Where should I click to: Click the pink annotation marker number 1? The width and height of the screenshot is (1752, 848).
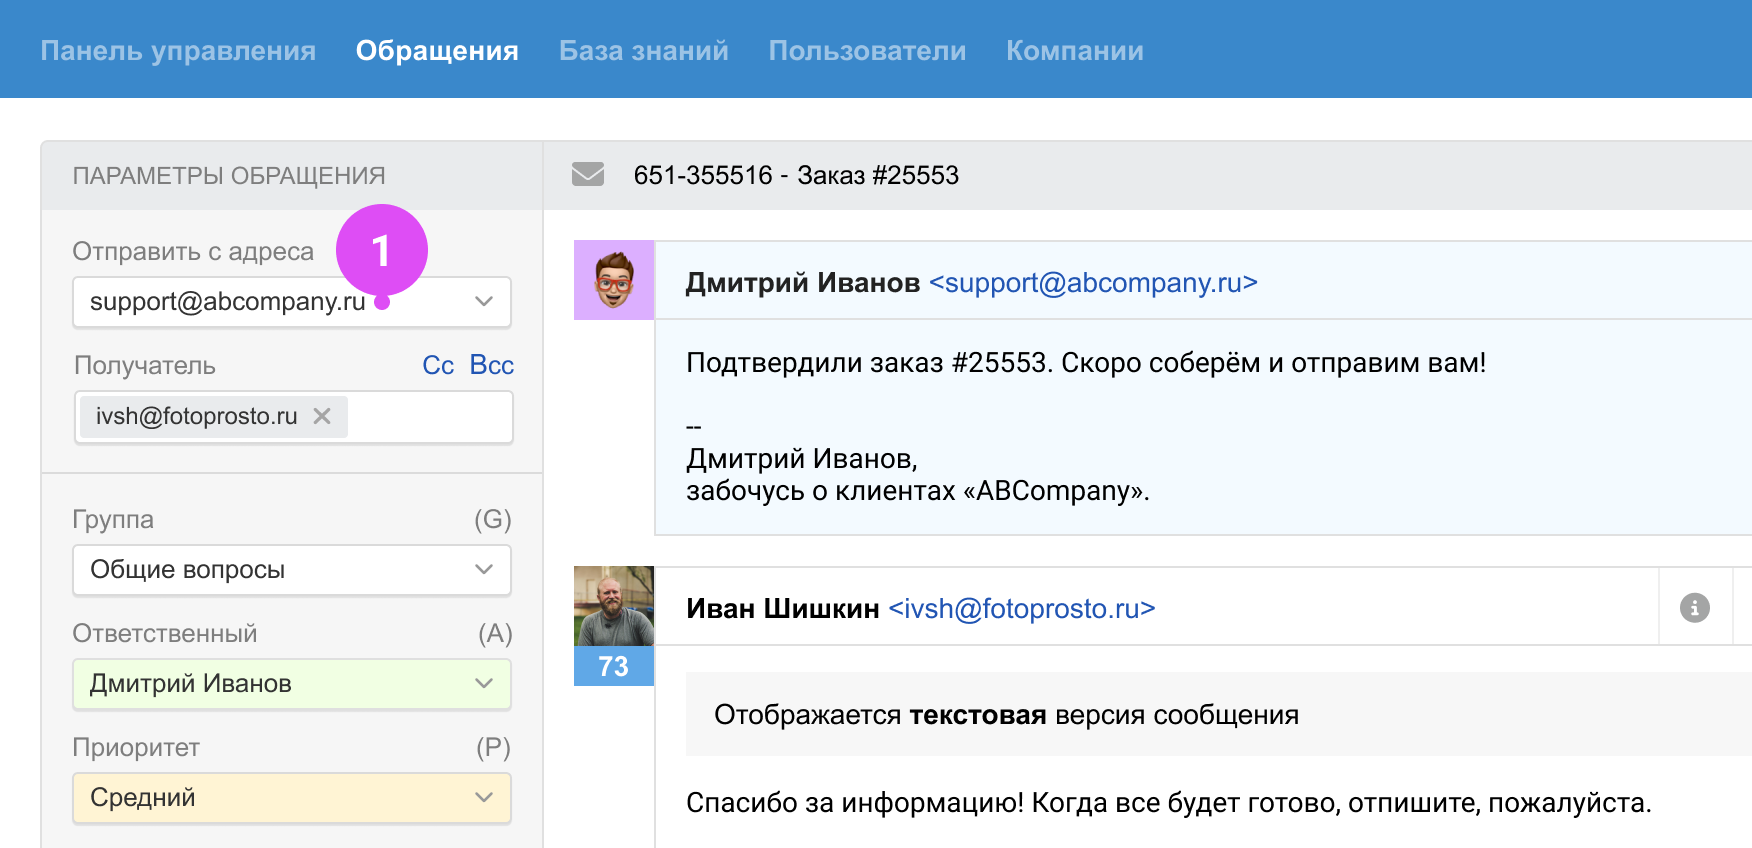point(381,250)
